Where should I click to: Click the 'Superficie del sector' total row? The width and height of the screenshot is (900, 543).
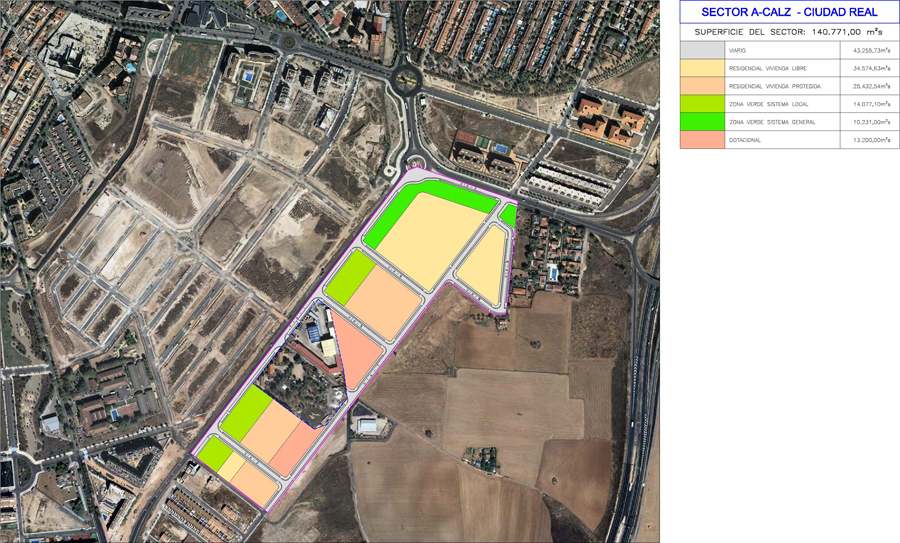pos(789,32)
